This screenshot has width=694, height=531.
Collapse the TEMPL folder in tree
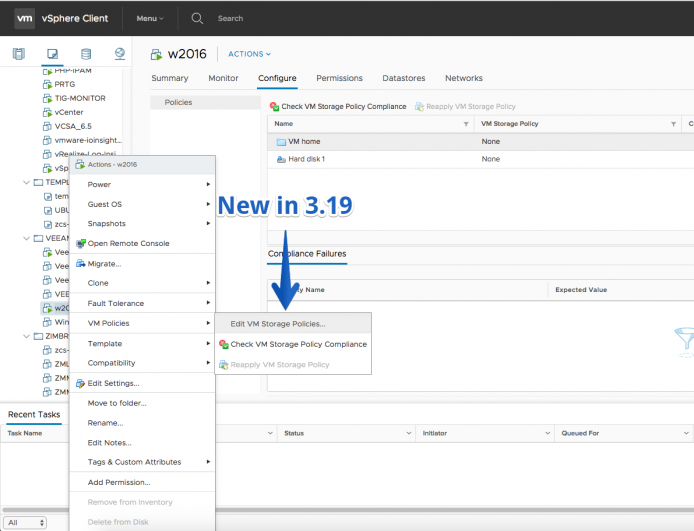click(x=27, y=182)
